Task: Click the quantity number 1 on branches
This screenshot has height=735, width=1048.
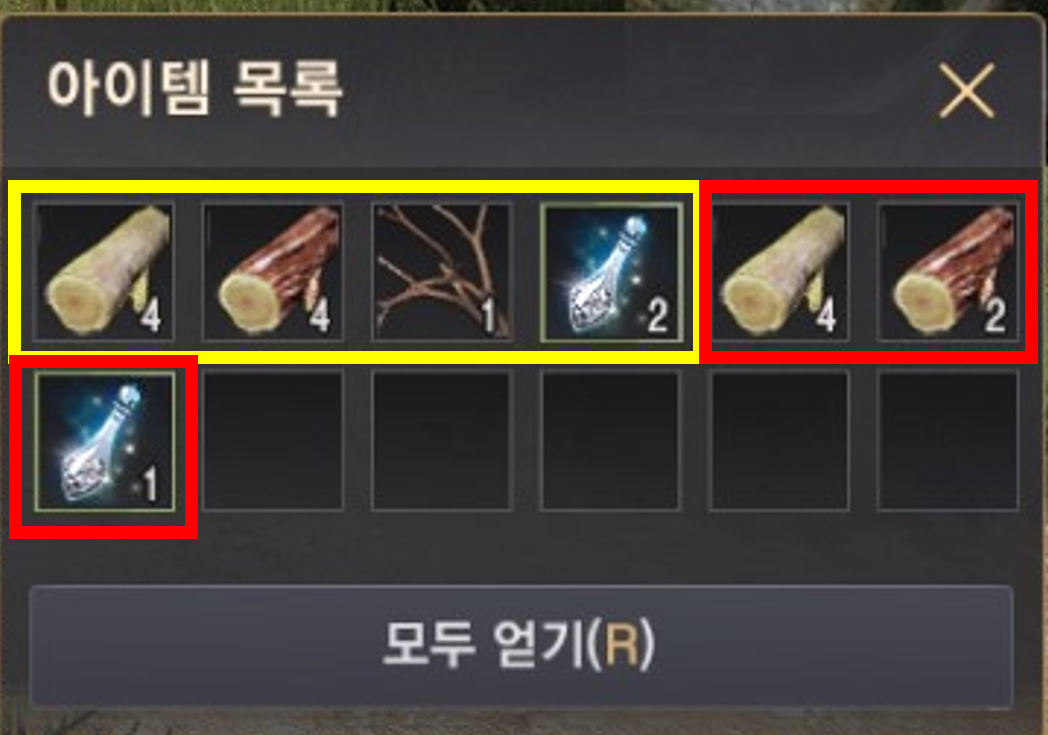Action: click(489, 315)
